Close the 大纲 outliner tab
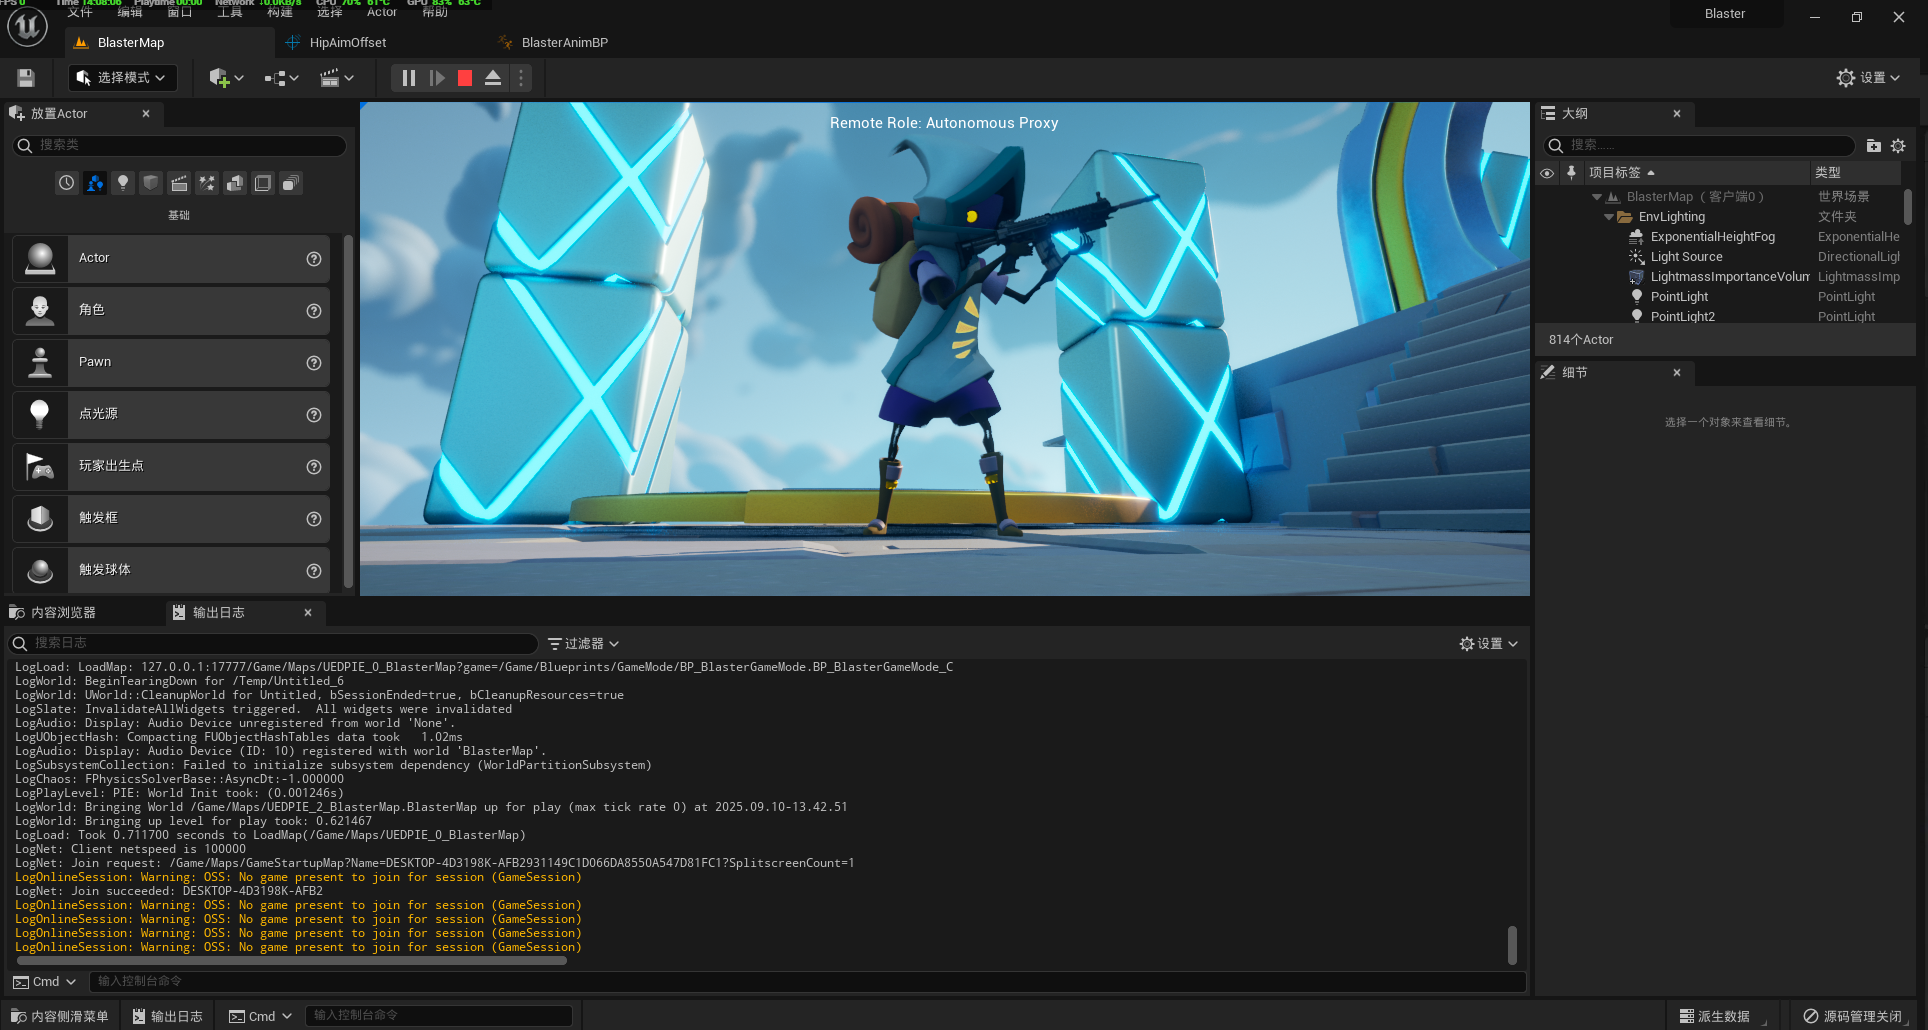1928x1030 pixels. pos(1677,114)
